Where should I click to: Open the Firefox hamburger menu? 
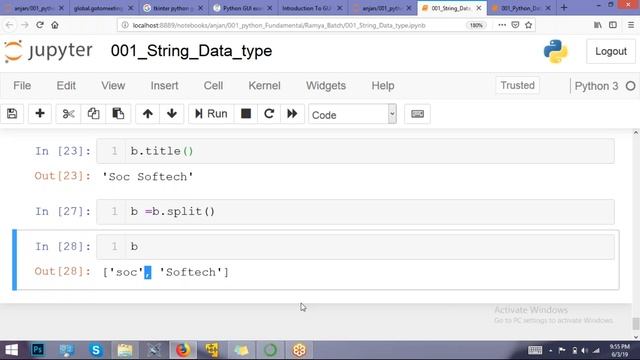631,25
